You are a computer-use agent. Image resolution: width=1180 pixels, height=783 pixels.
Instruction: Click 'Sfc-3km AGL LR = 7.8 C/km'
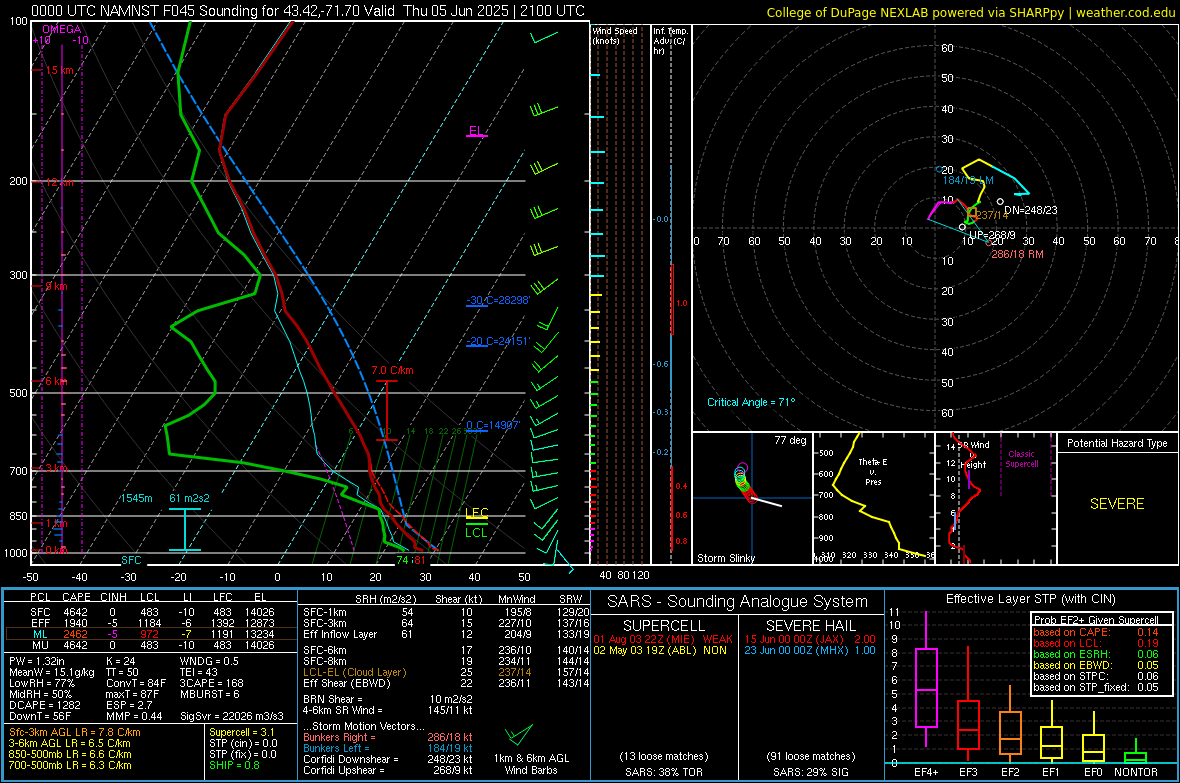pos(75,733)
